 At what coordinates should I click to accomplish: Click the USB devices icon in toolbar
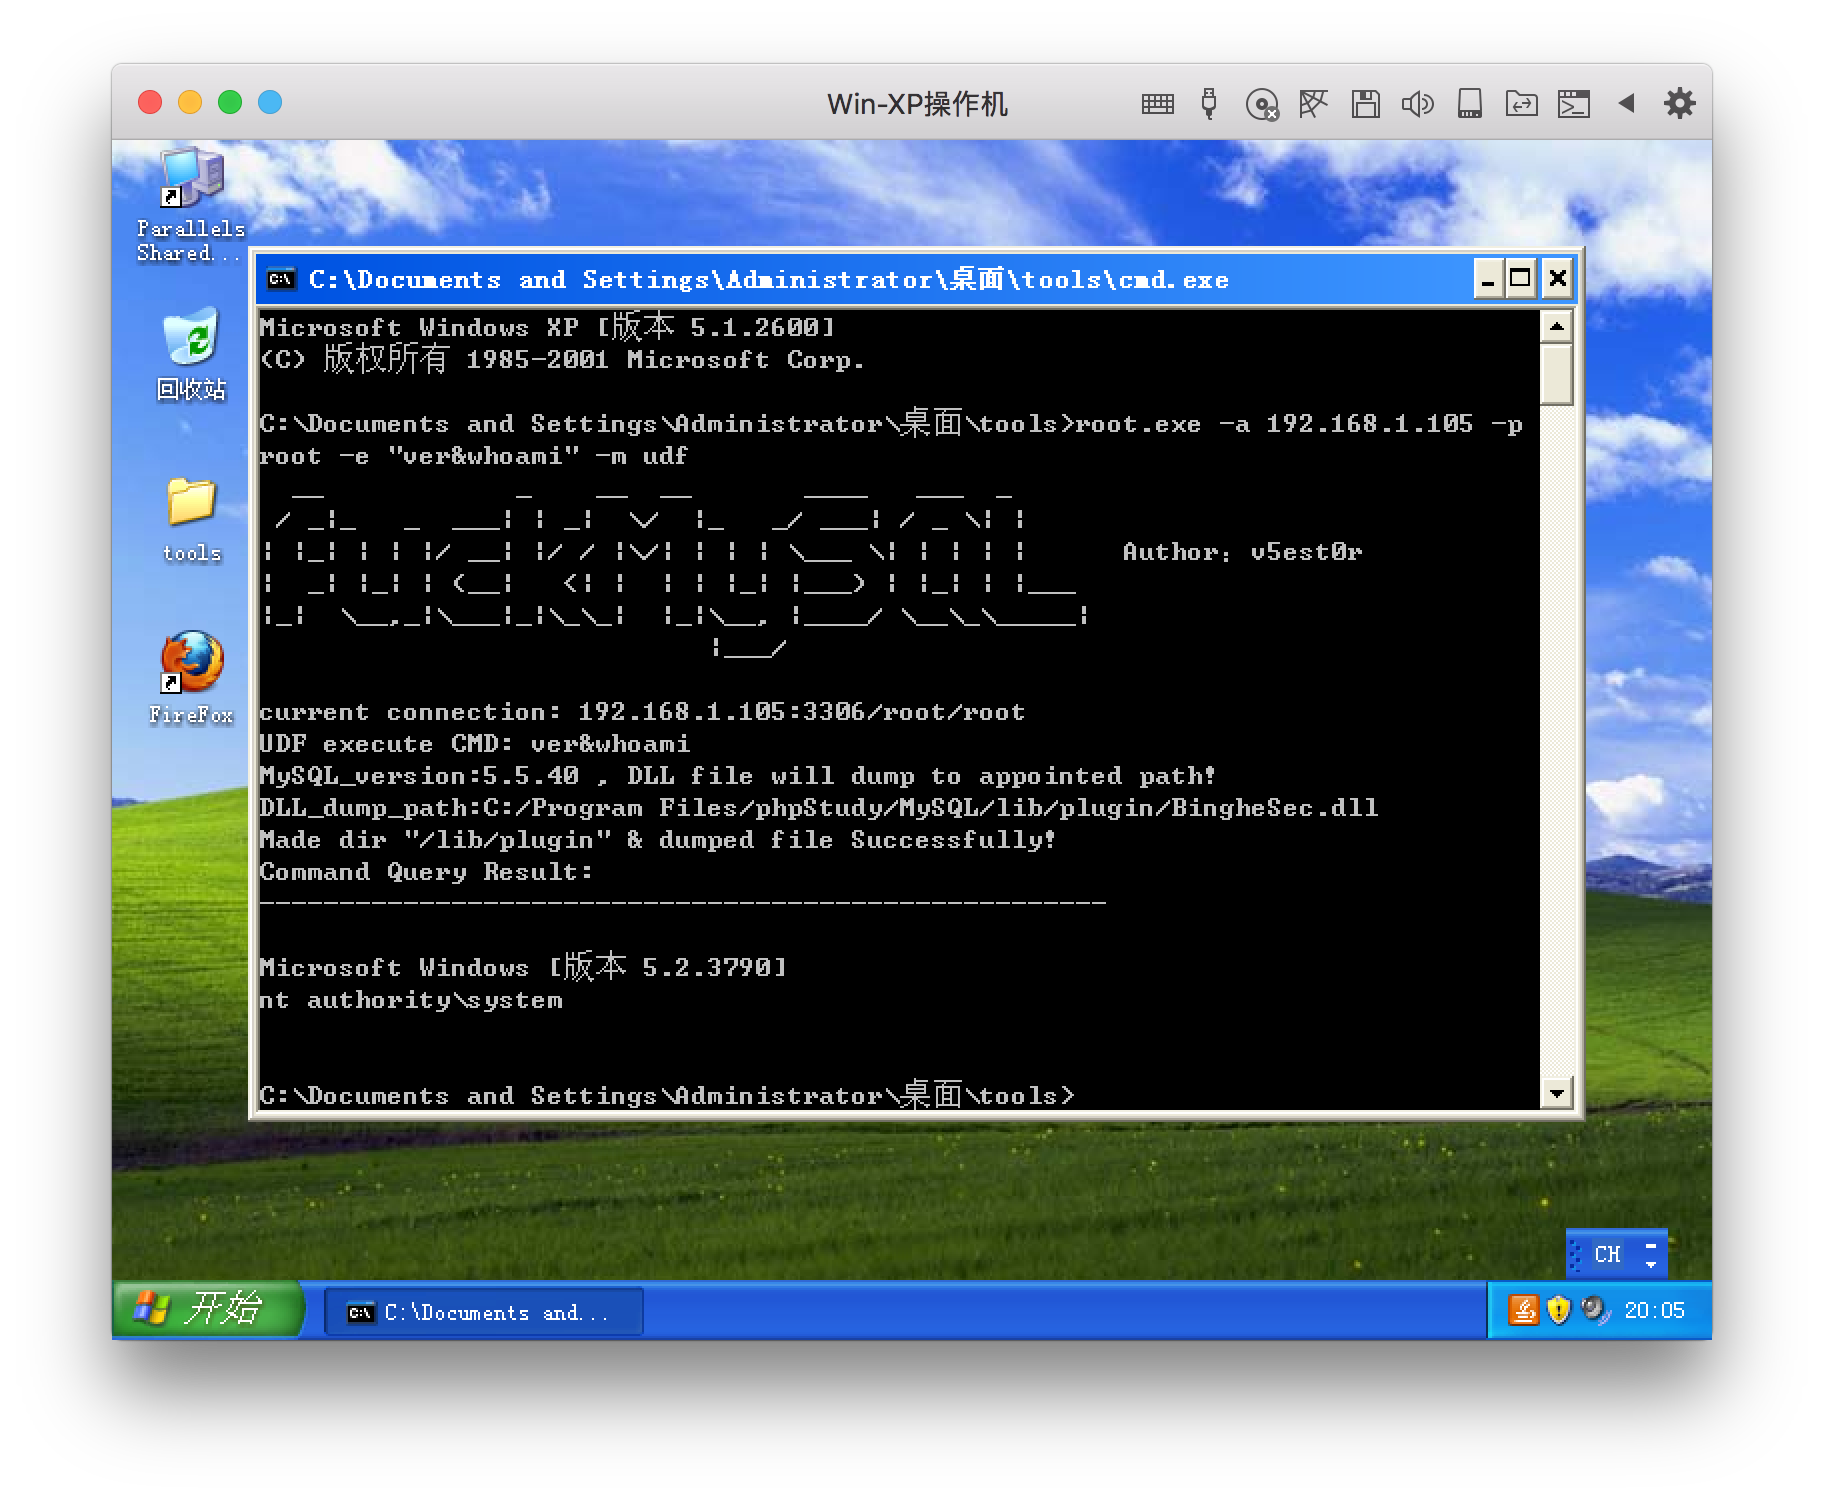click(x=1209, y=104)
